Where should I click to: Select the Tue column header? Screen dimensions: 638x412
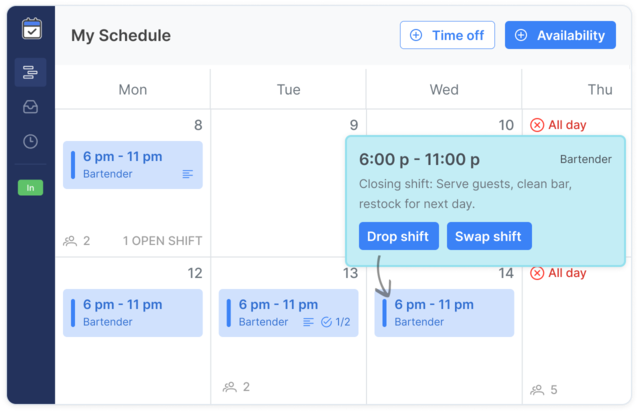point(288,90)
